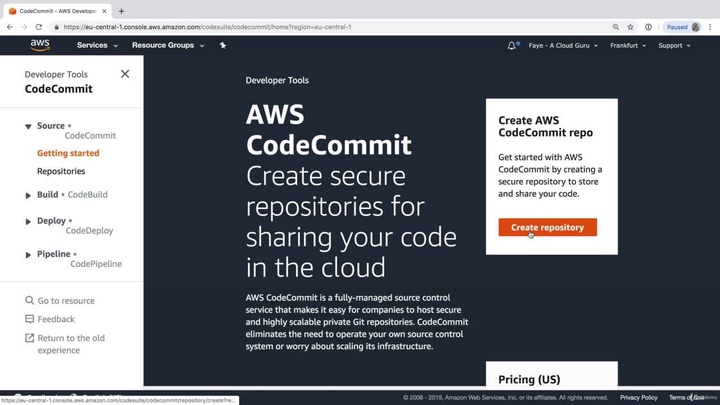Image resolution: width=720 pixels, height=405 pixels.
Task: Open the Resource Groups dropdown
Action: point(167,45)
